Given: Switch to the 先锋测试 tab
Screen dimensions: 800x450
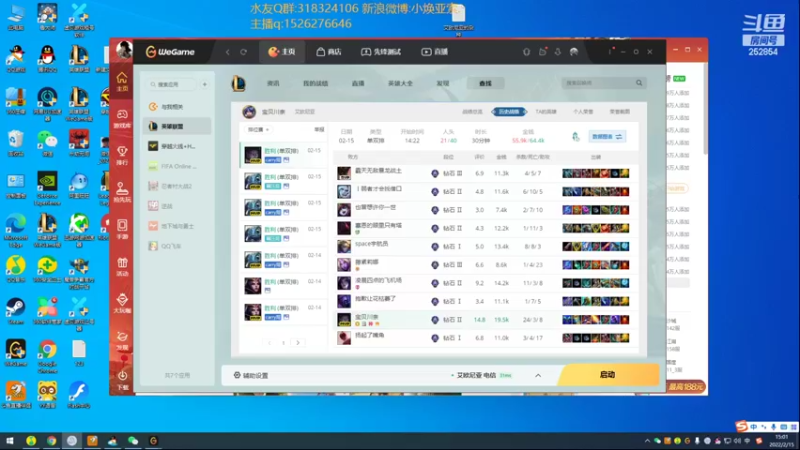Looking at the screenshot, I should 381,52.
